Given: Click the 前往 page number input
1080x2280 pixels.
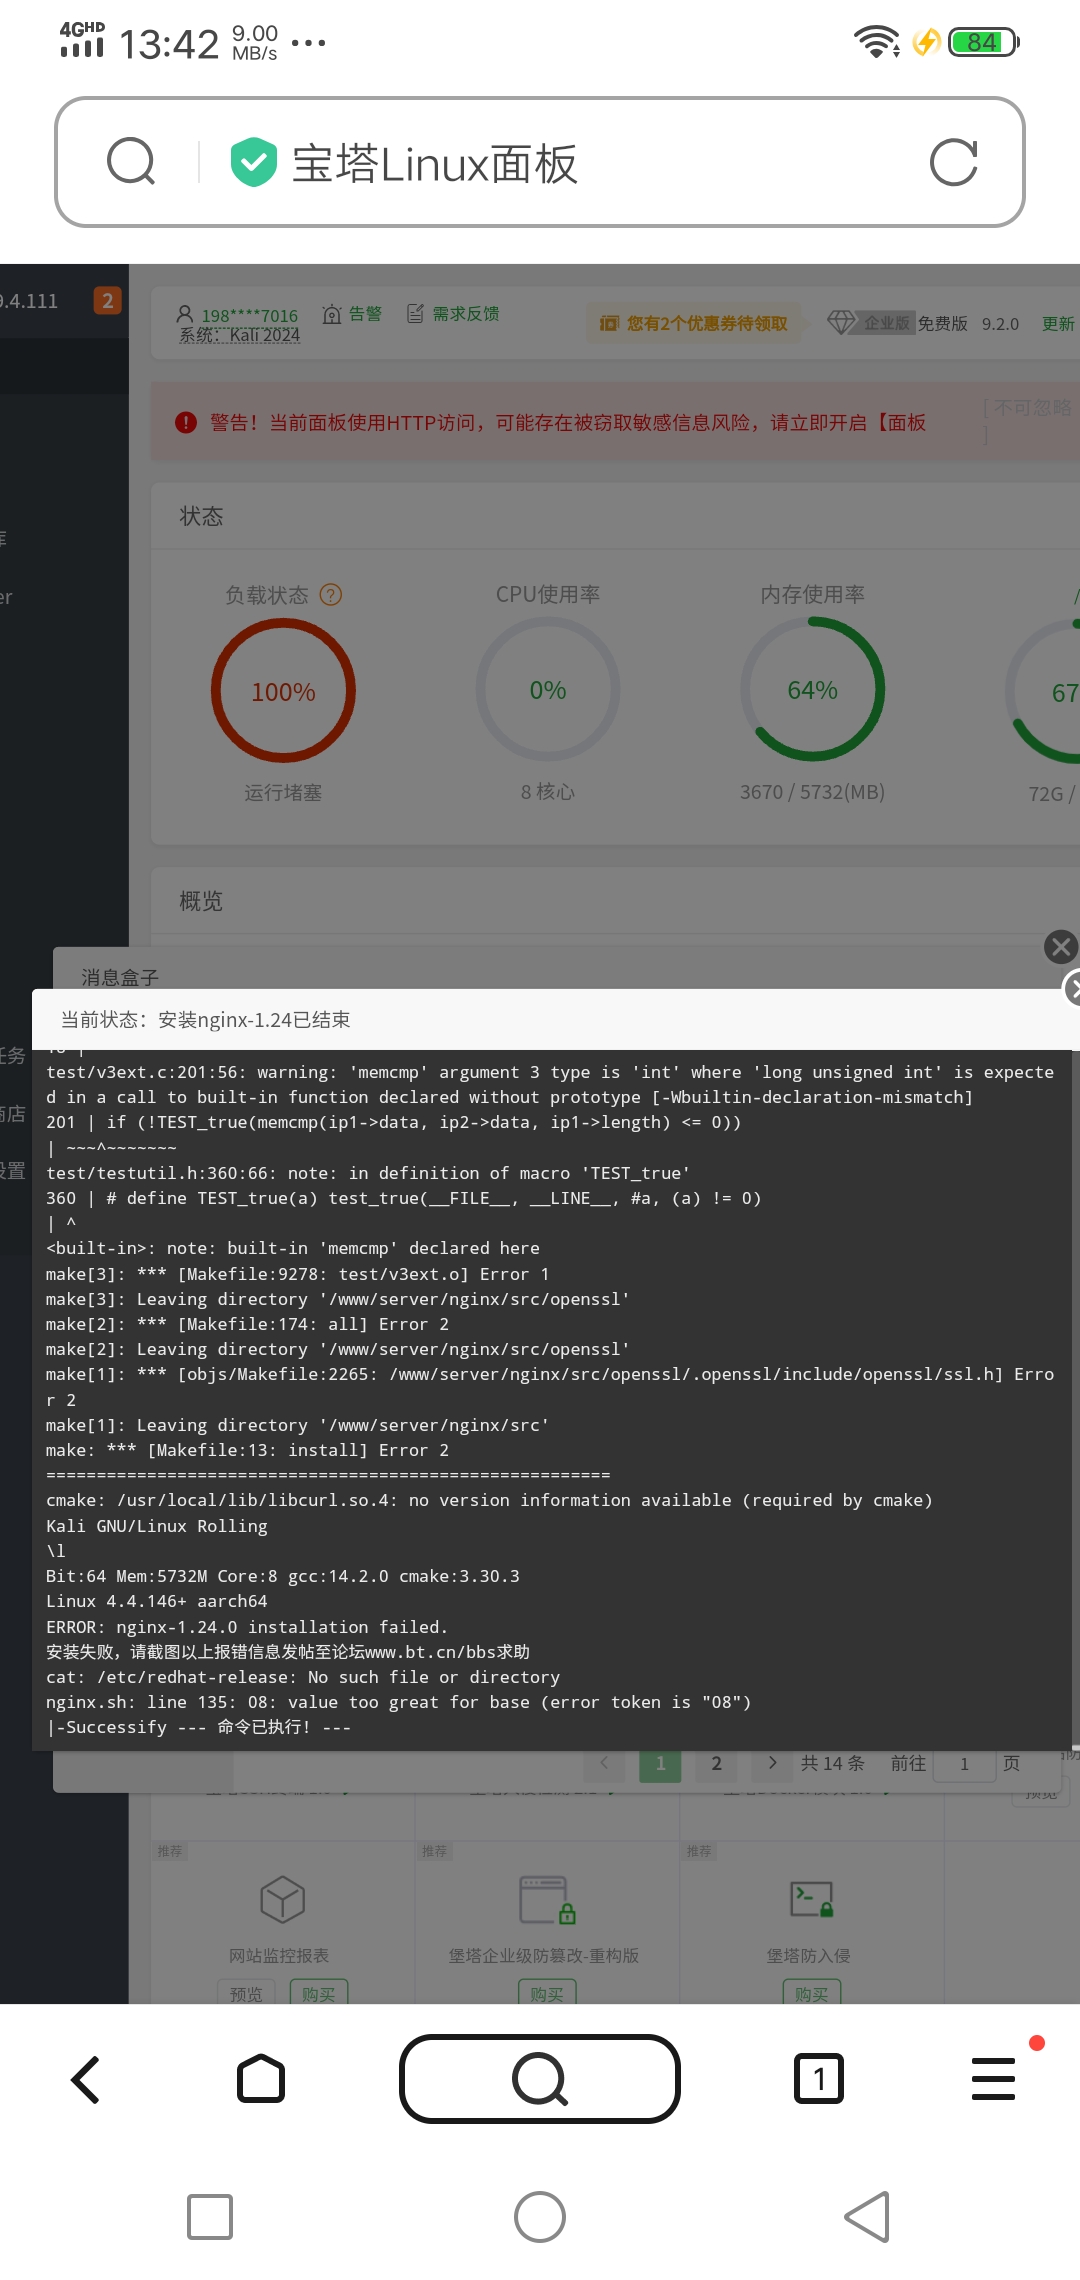Looking at the screenshot, I should pyautogui.click(x=964, y=1764).
